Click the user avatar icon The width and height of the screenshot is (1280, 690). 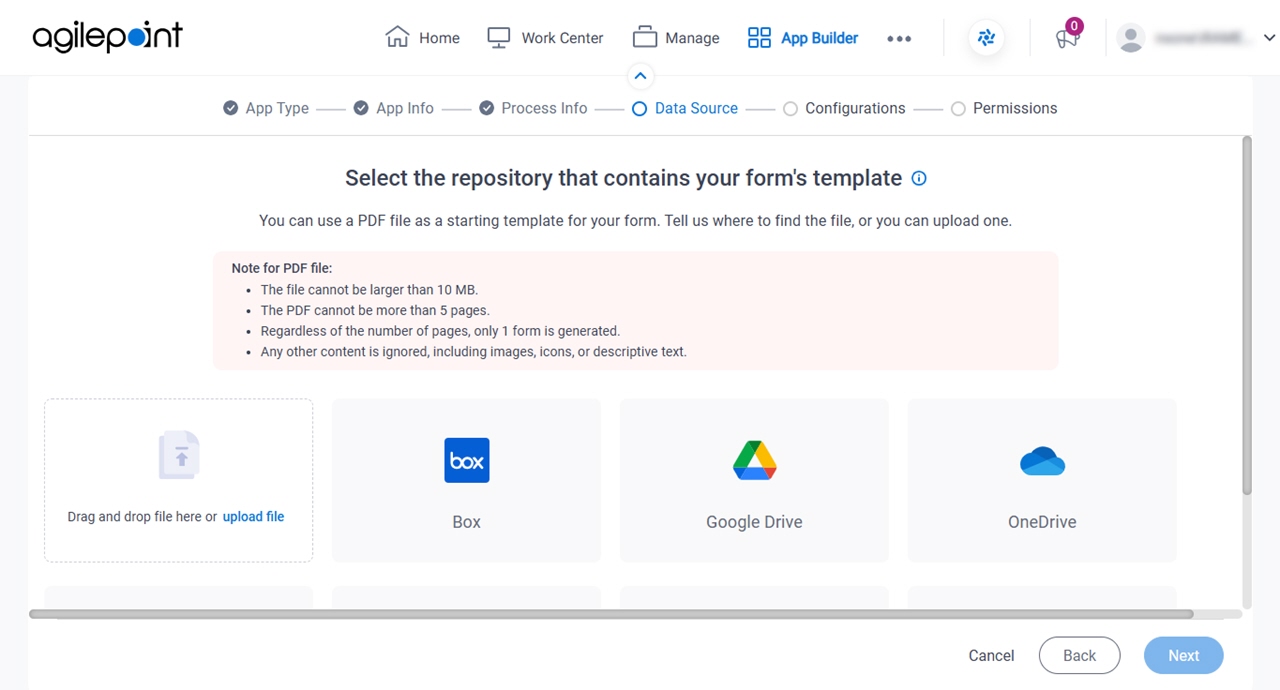pos(1131,38)
